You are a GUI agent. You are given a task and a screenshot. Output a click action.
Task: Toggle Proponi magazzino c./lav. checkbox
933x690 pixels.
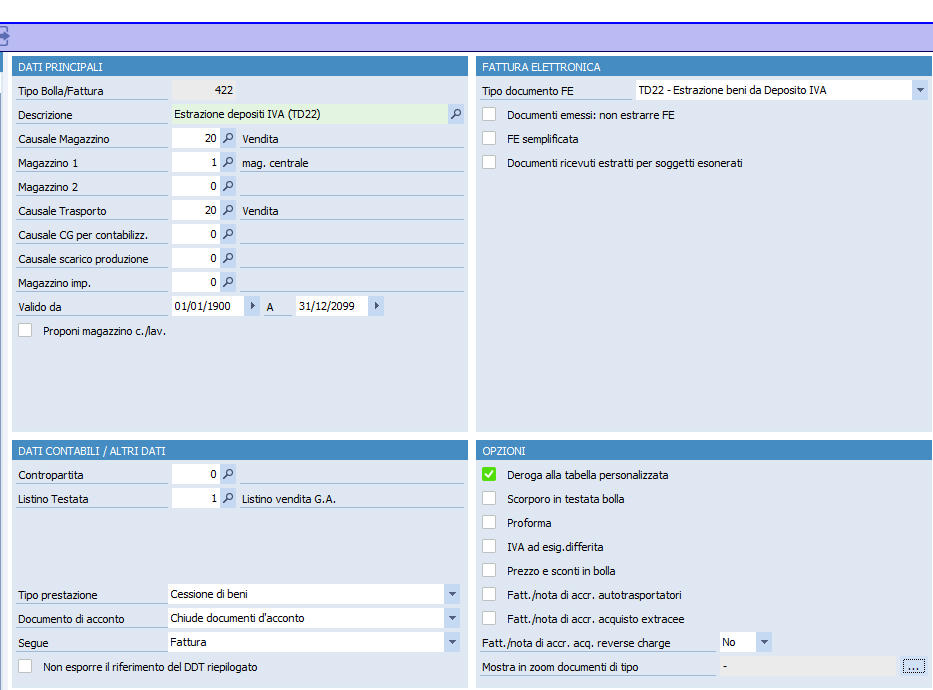pyautogui.click(x=25, y=330)
